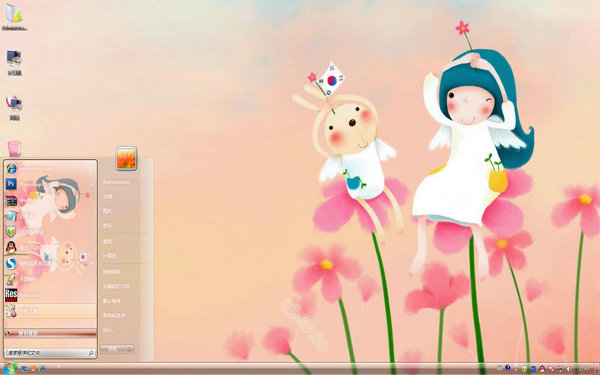Launch Restorator (Res icon) from Start menu
This screenshot has width=600, height=375.
click(50, 295)
